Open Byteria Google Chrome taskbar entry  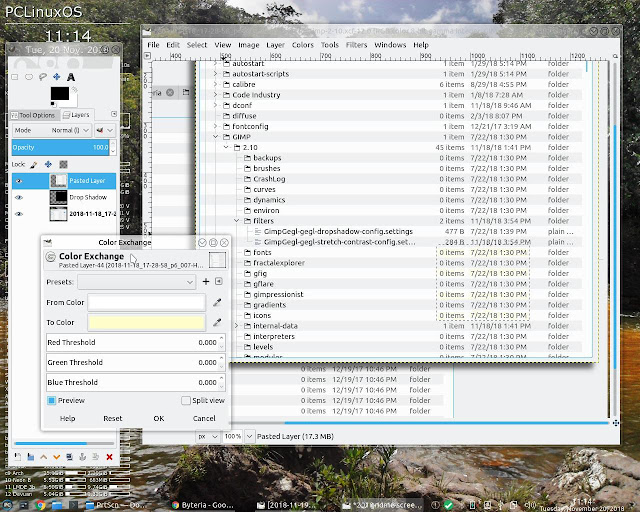202,505
